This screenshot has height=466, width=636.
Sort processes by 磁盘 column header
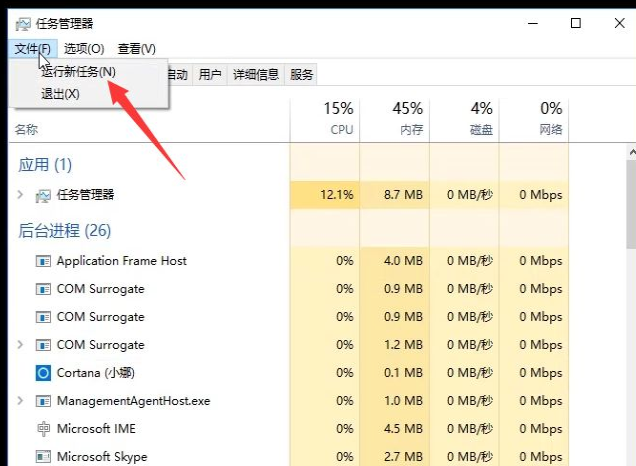tap(464, 120)
